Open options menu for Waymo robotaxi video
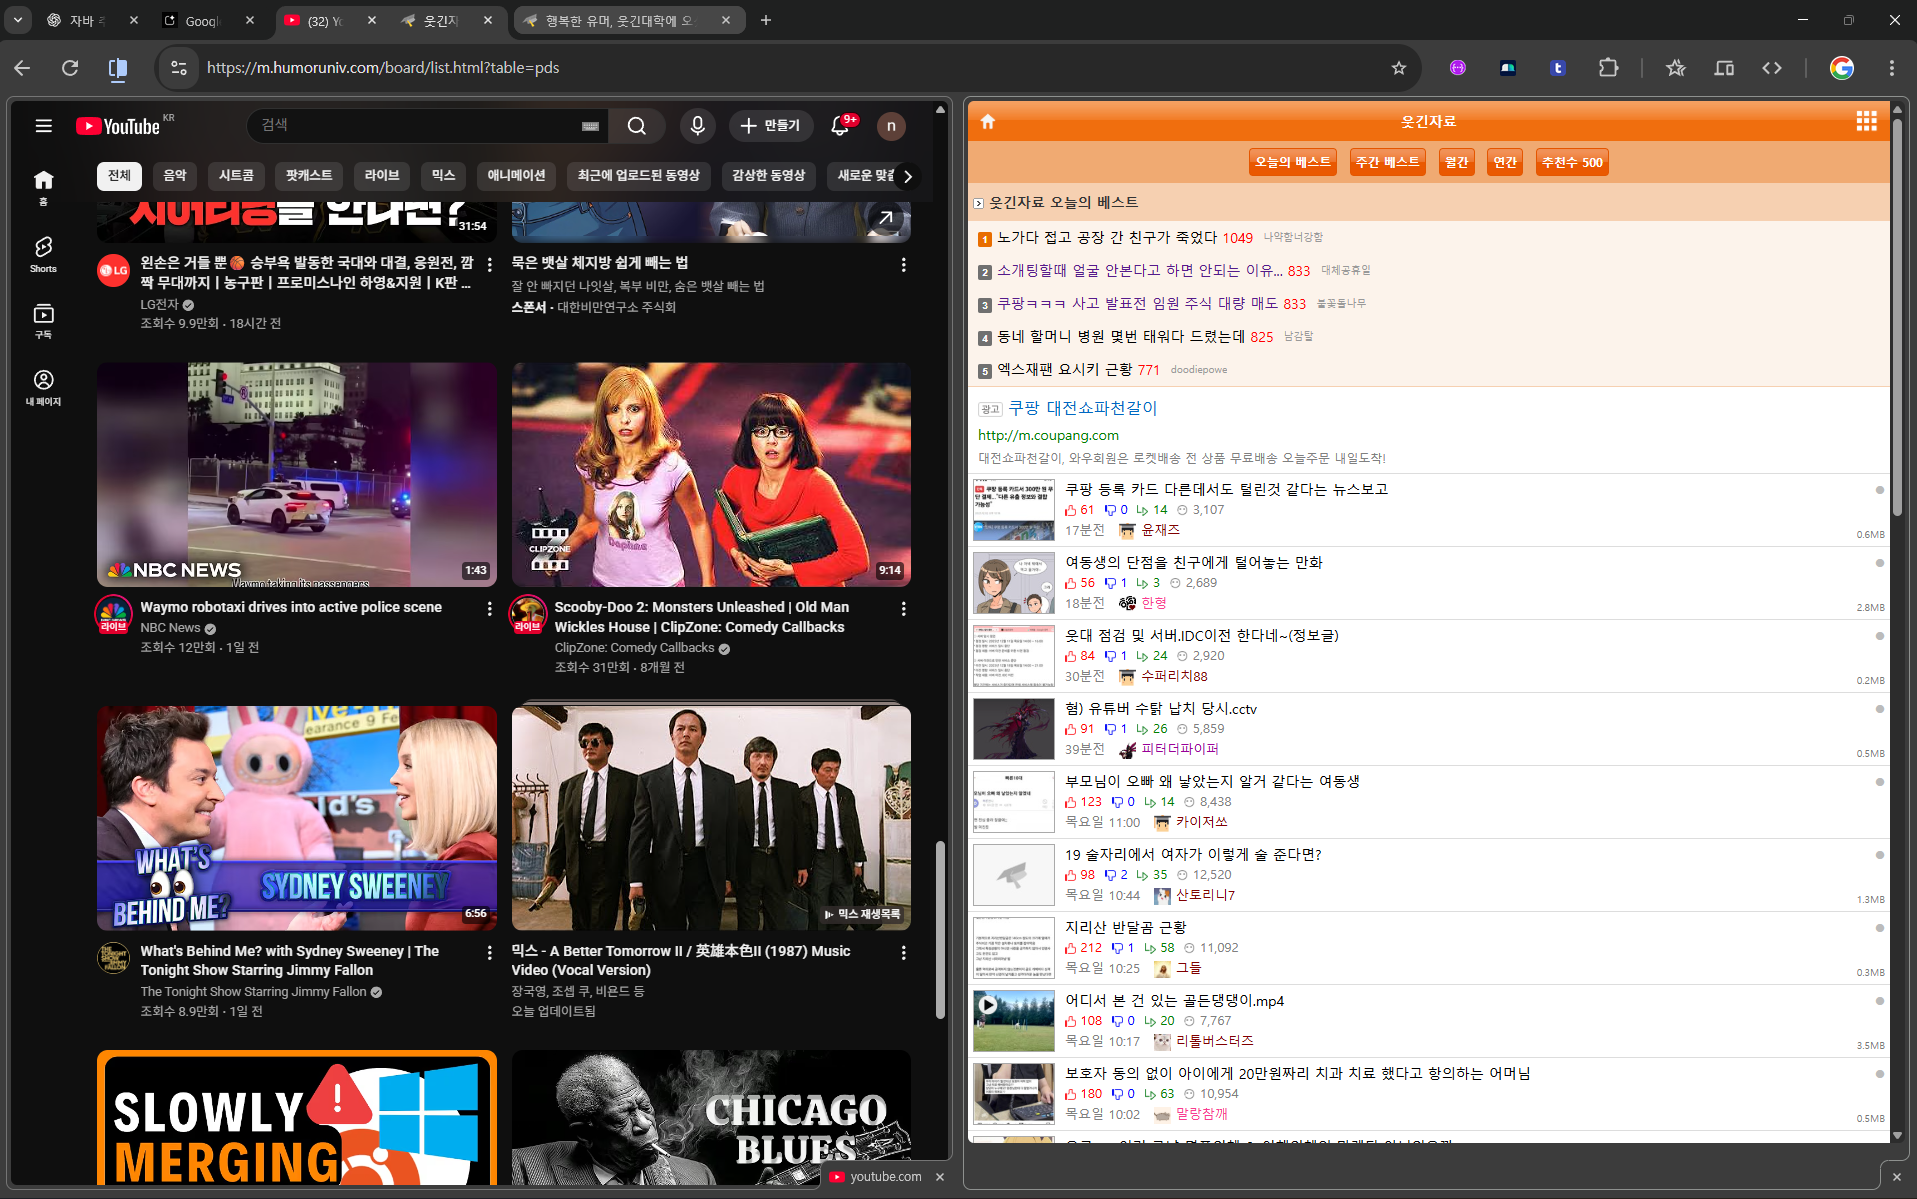 [489, 608]
